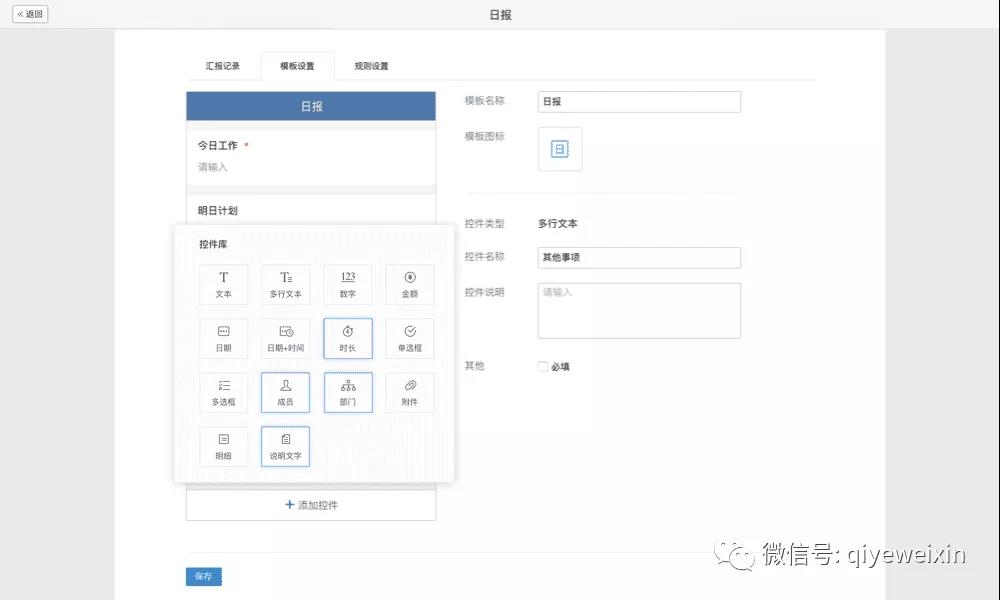
Task: Select the 文本 text control icon
Action: 223,284
